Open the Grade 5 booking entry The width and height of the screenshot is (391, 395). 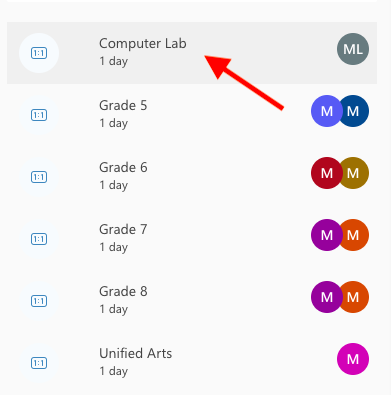point(192,115)
